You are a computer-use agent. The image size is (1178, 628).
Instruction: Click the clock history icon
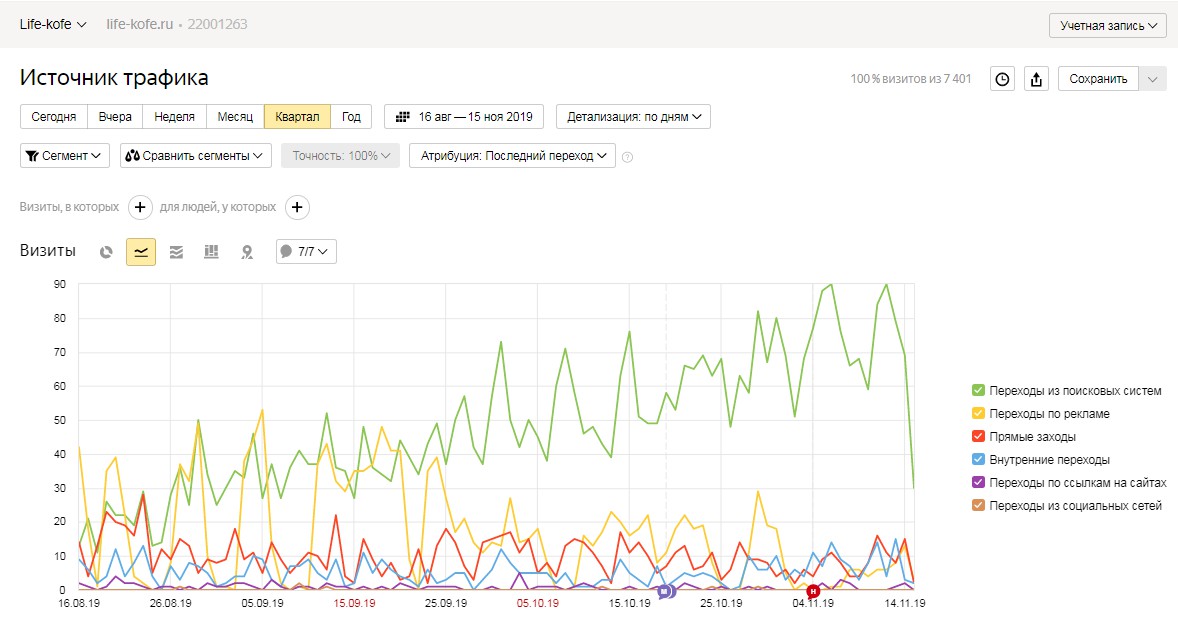point(1002,79)
